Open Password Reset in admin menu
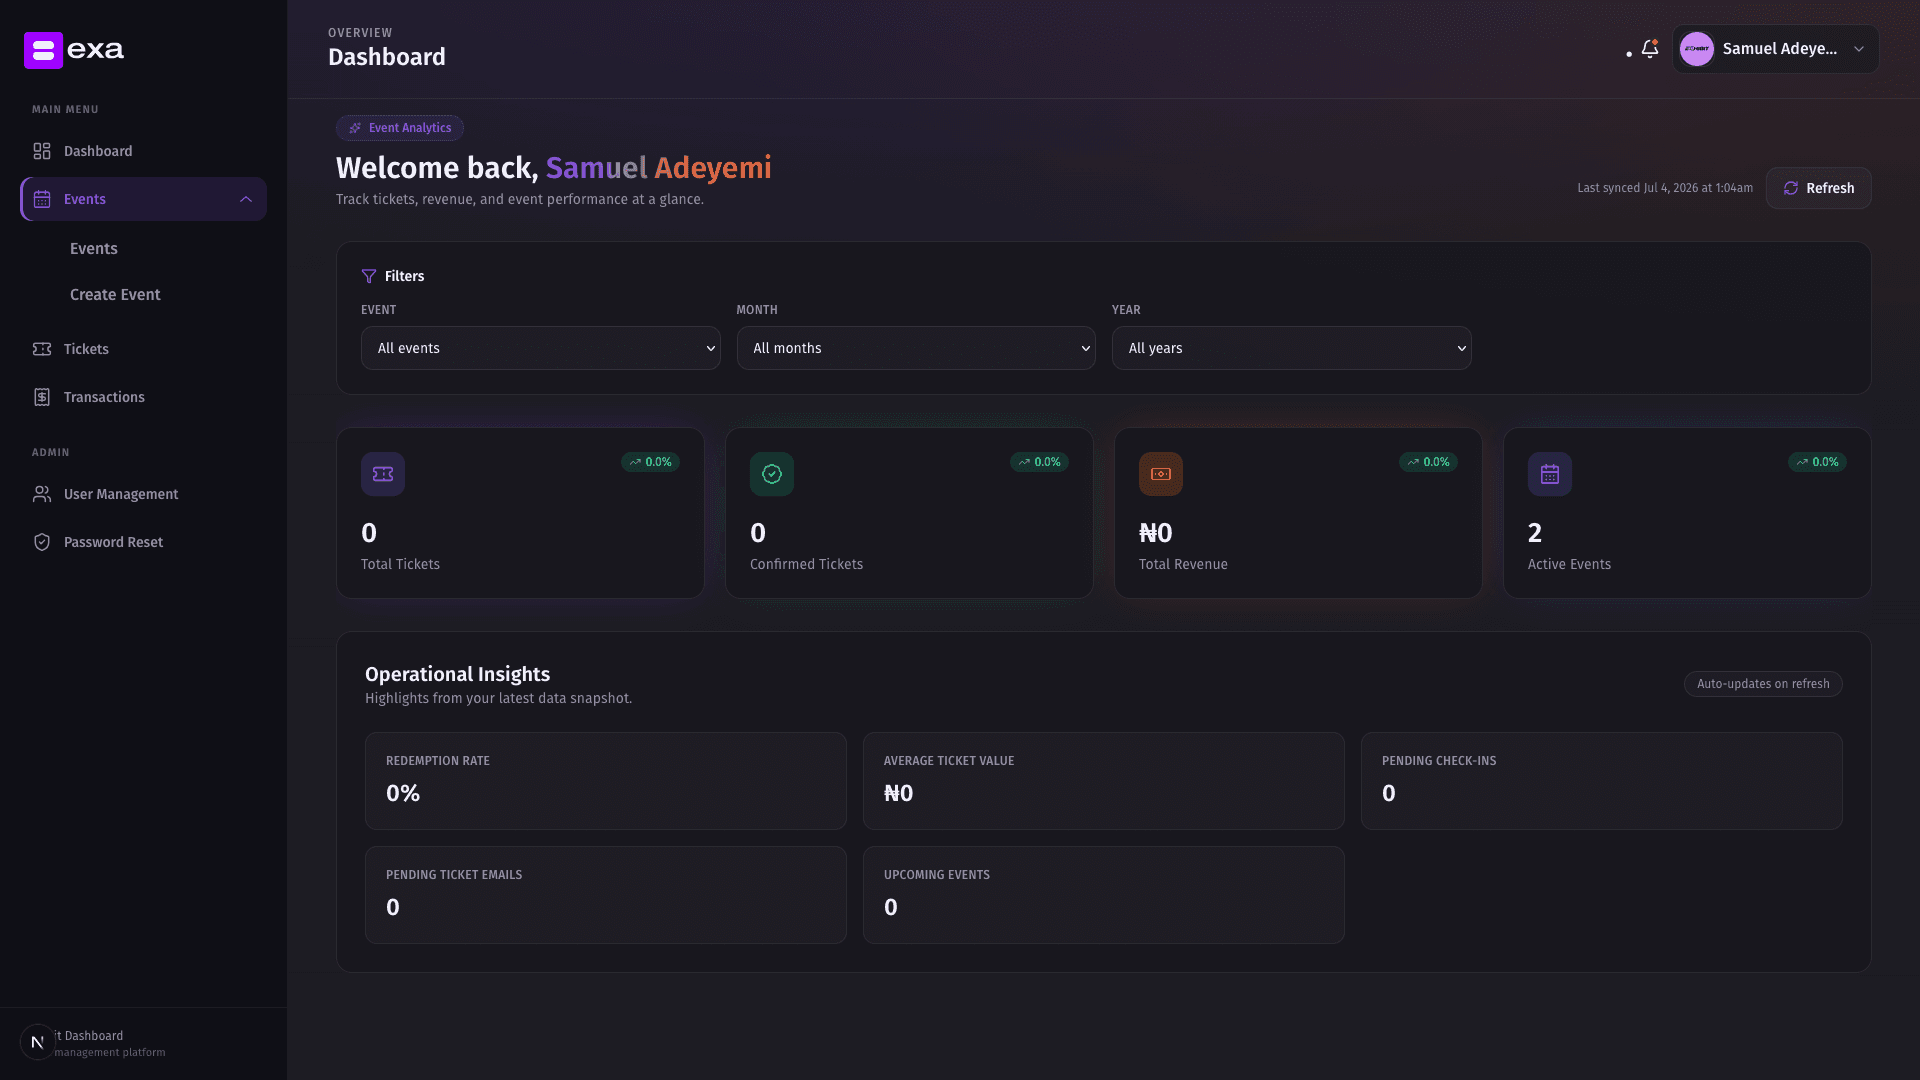The height and width of the screenshot is (1080, 1920). pyautogui.click(x=143, y=542)
